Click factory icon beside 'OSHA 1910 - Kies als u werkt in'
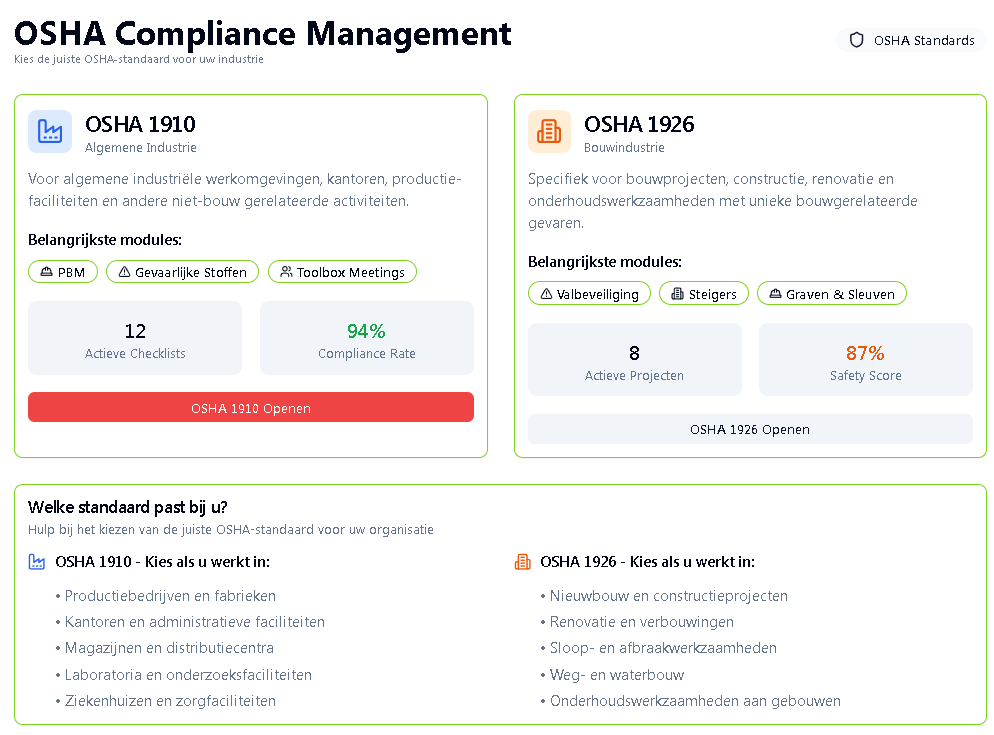This screenshot has height=735, width=994. [37, 562]
